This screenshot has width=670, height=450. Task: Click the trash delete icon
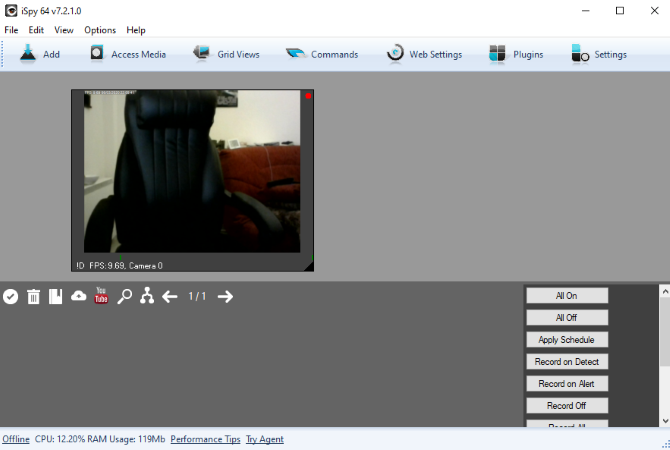pos(33,297)
